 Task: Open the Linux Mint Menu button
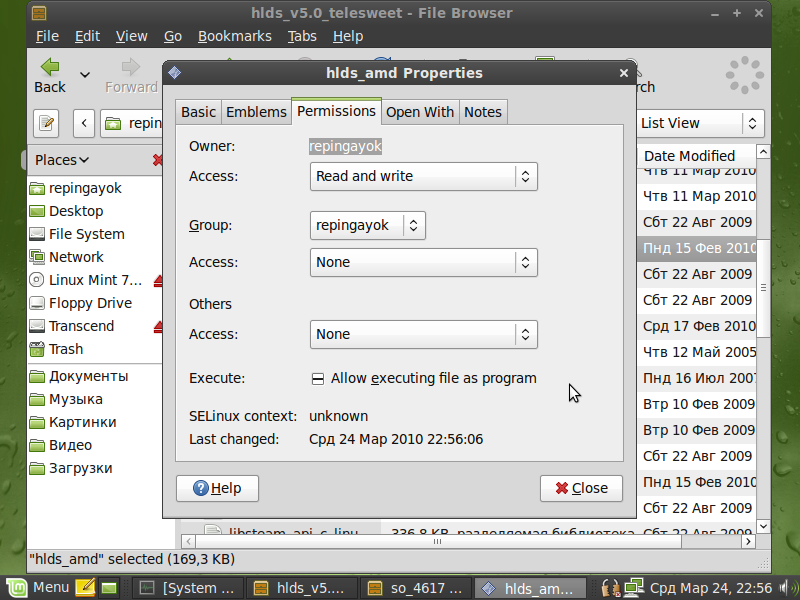coord(38,588)
